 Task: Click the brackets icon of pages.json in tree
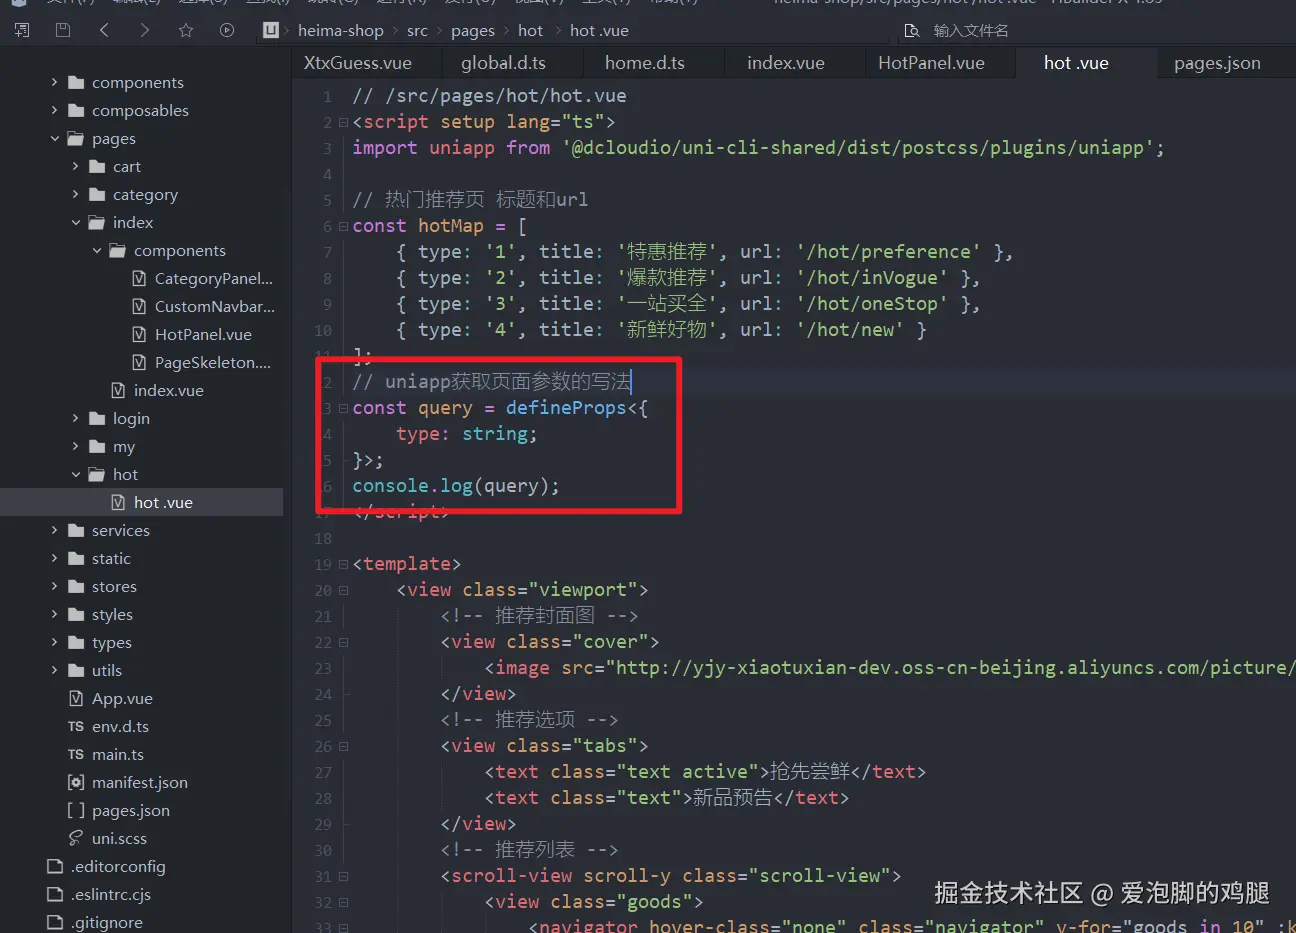coord(76,810)
